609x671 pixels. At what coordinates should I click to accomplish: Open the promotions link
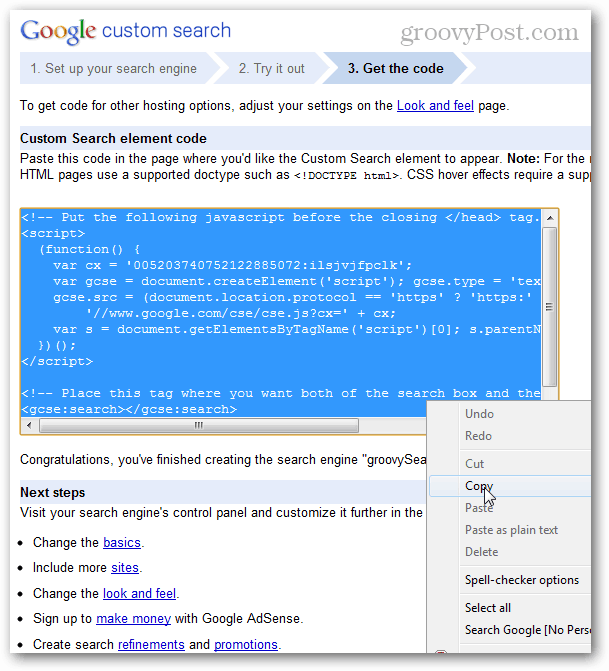click(x=246, y=644)
